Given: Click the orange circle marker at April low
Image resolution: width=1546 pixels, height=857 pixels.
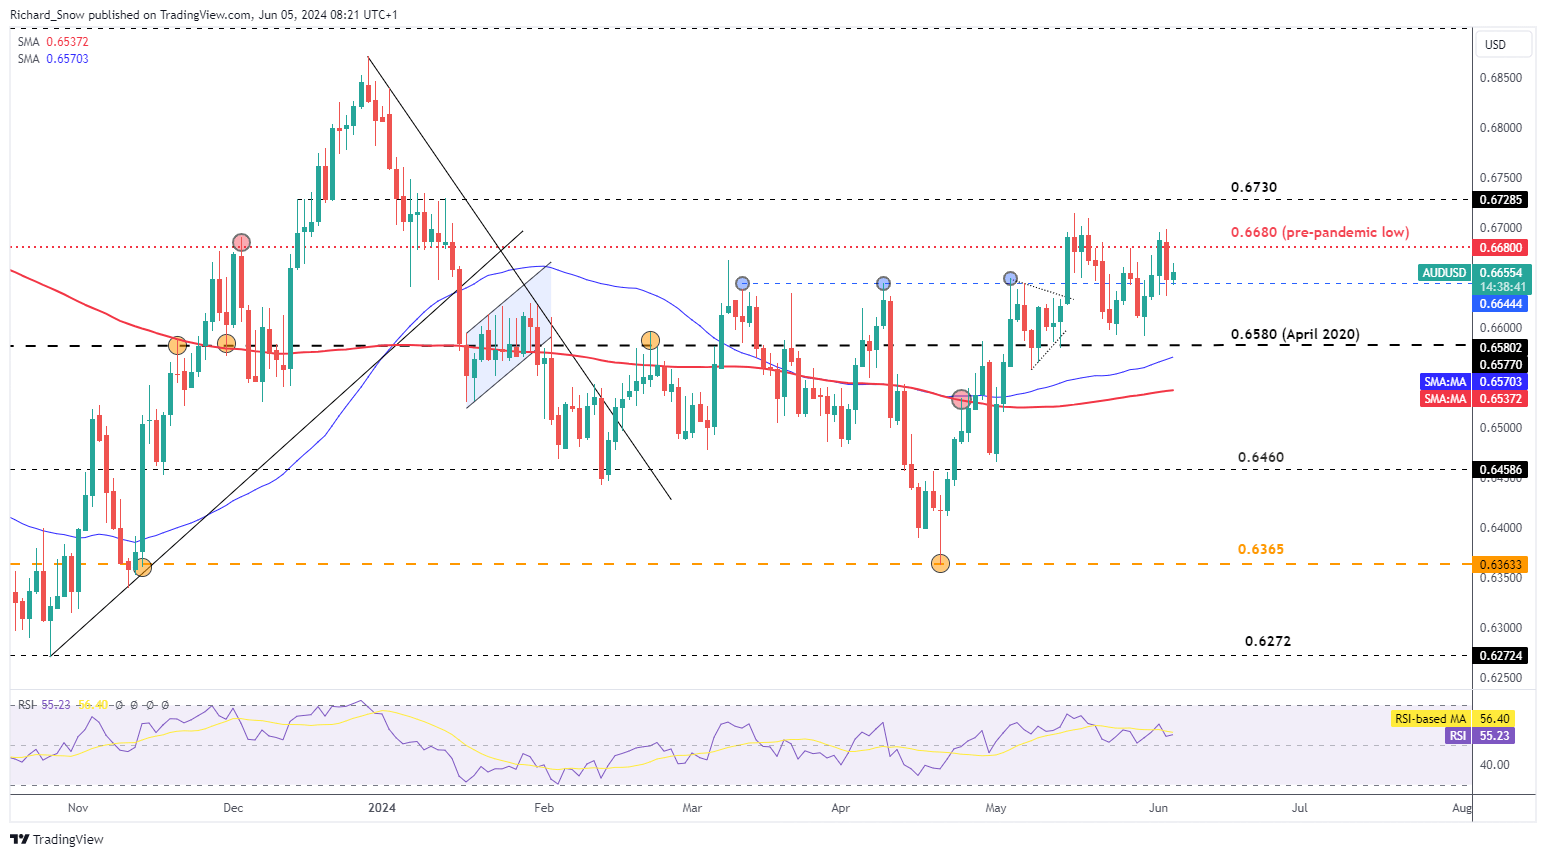Looking at the screenshot, I should tap(940, 563).
